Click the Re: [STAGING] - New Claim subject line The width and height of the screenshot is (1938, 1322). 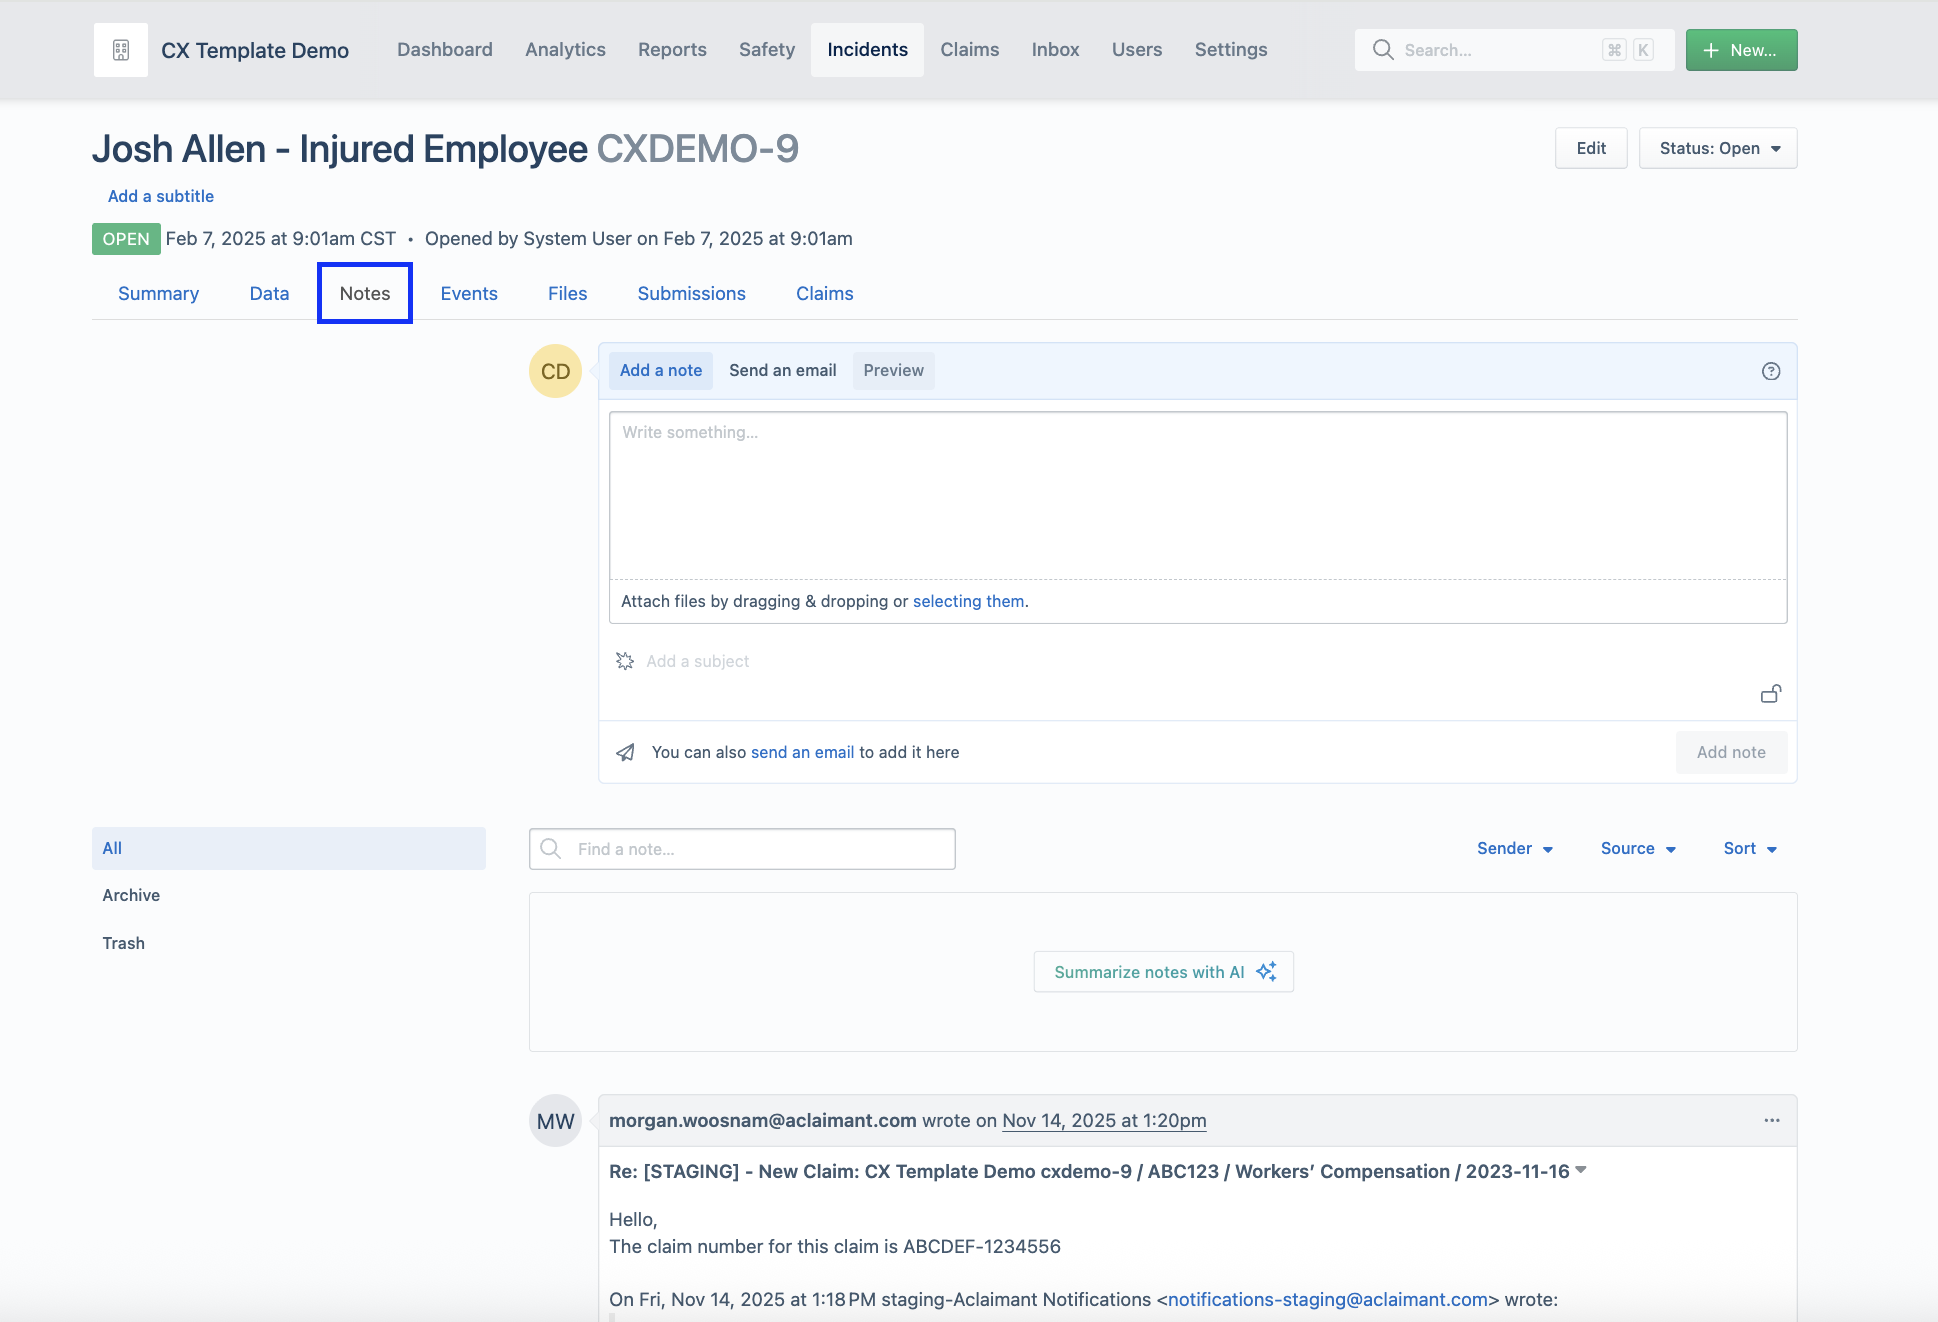coord(1089,1171)
